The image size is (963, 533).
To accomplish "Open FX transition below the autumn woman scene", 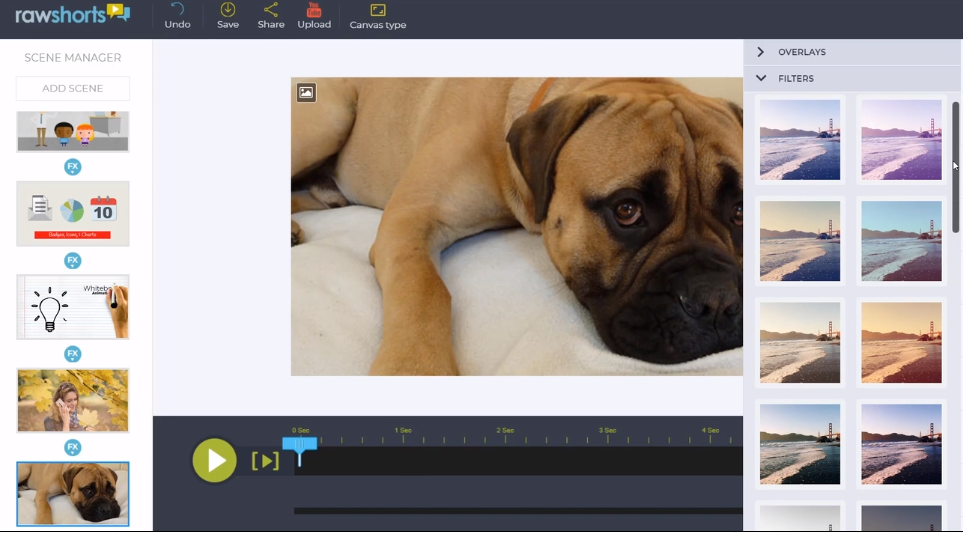I will click(x=72, y=447).
